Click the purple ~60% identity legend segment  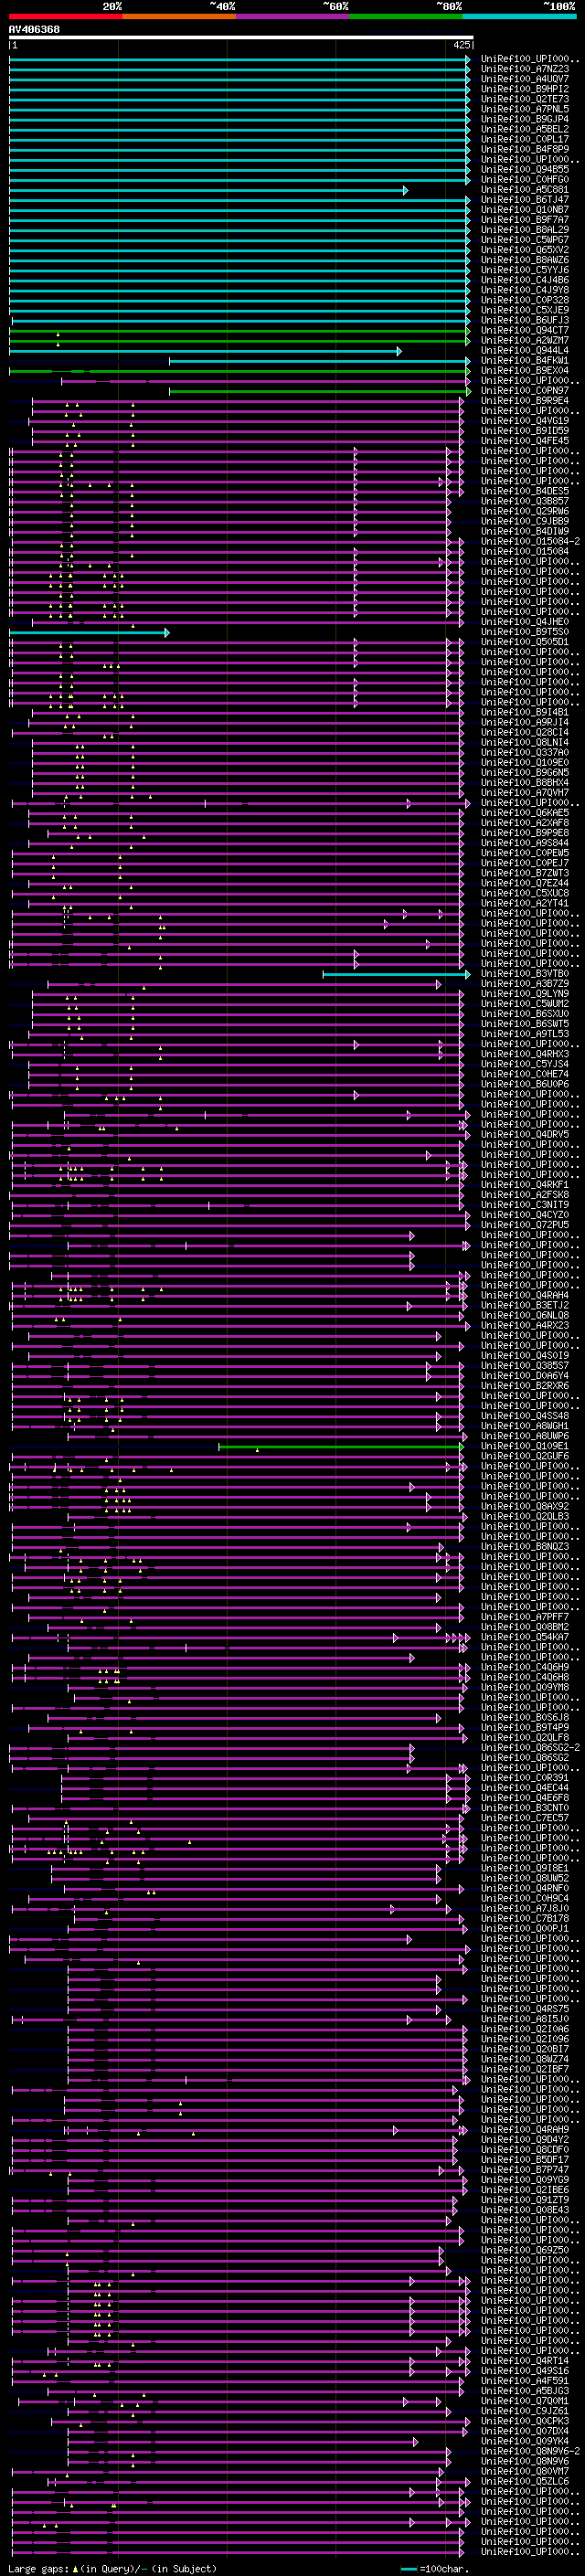292,17
